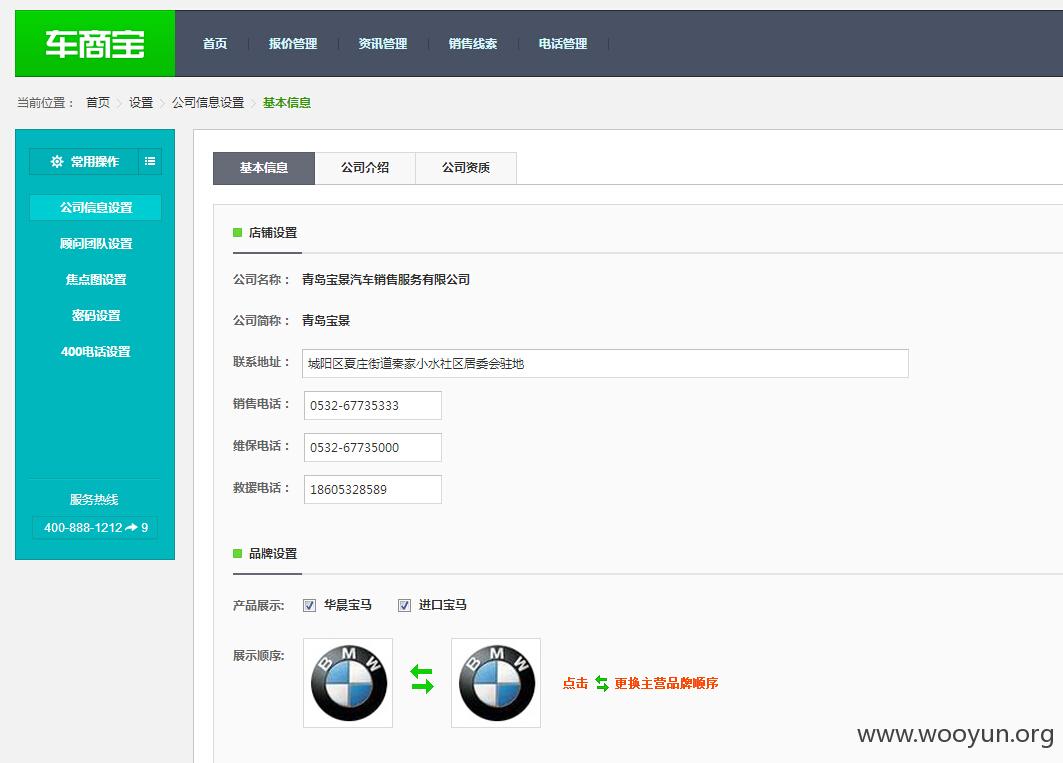The width and height of the screenshot is (1063, 763).
Task: Click the 救援电话 input field
Action: [x=373, y=490]
